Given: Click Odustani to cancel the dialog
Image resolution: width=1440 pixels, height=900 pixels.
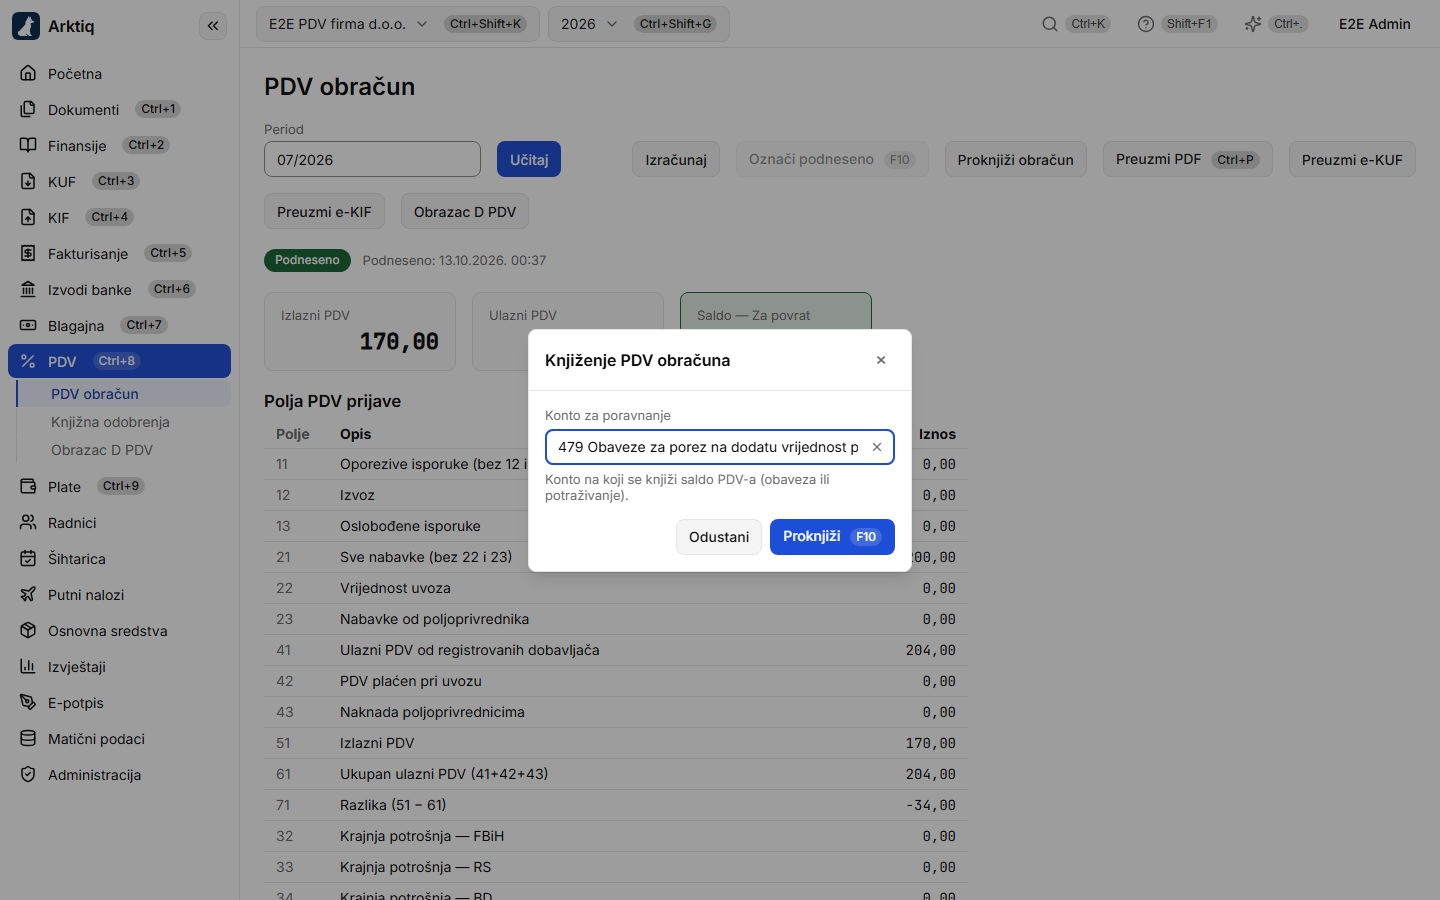Looking at the screenshot, I should pos(719,537).
